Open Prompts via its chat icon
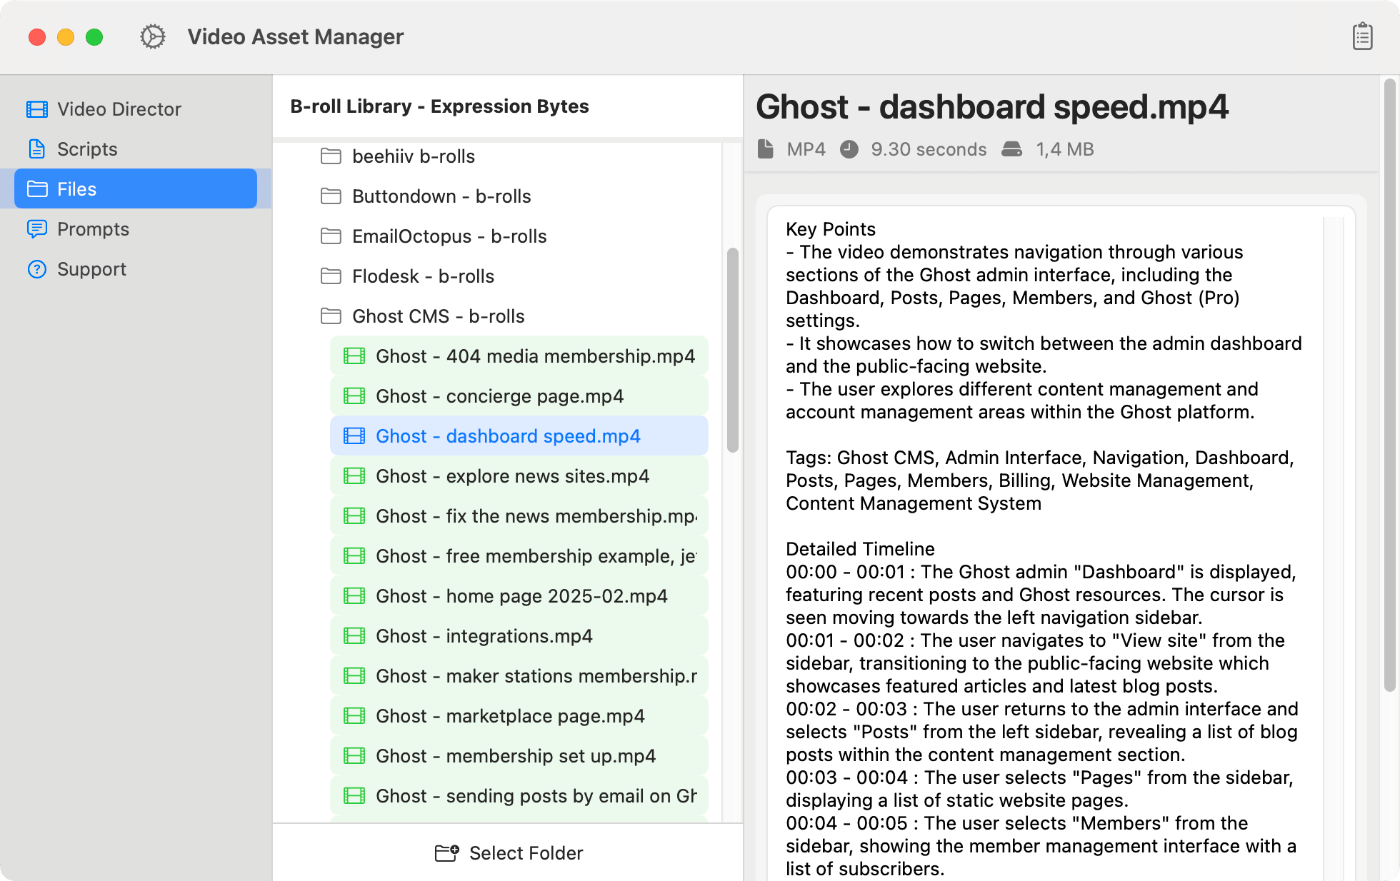This screenshot has height=881, width=1400. tap(38, 229)
